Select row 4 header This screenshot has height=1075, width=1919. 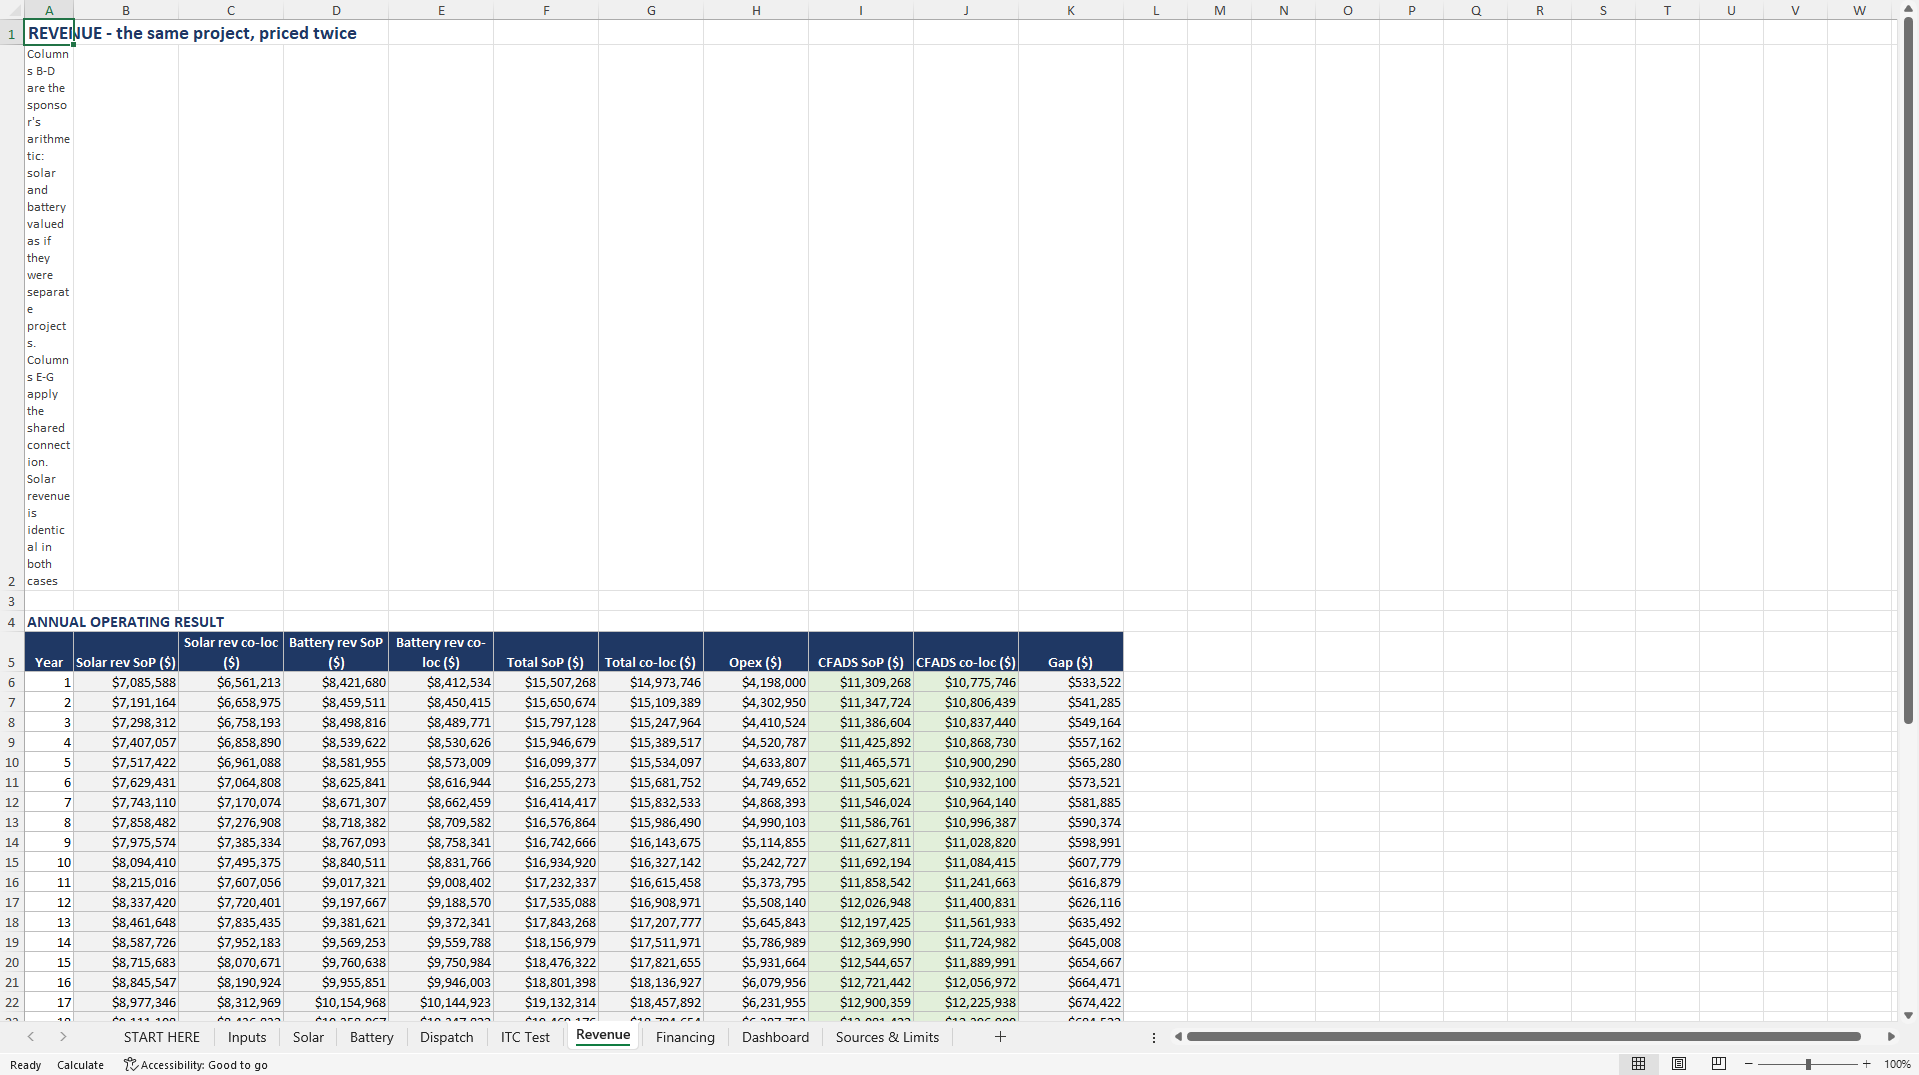(x=12, y=622)
